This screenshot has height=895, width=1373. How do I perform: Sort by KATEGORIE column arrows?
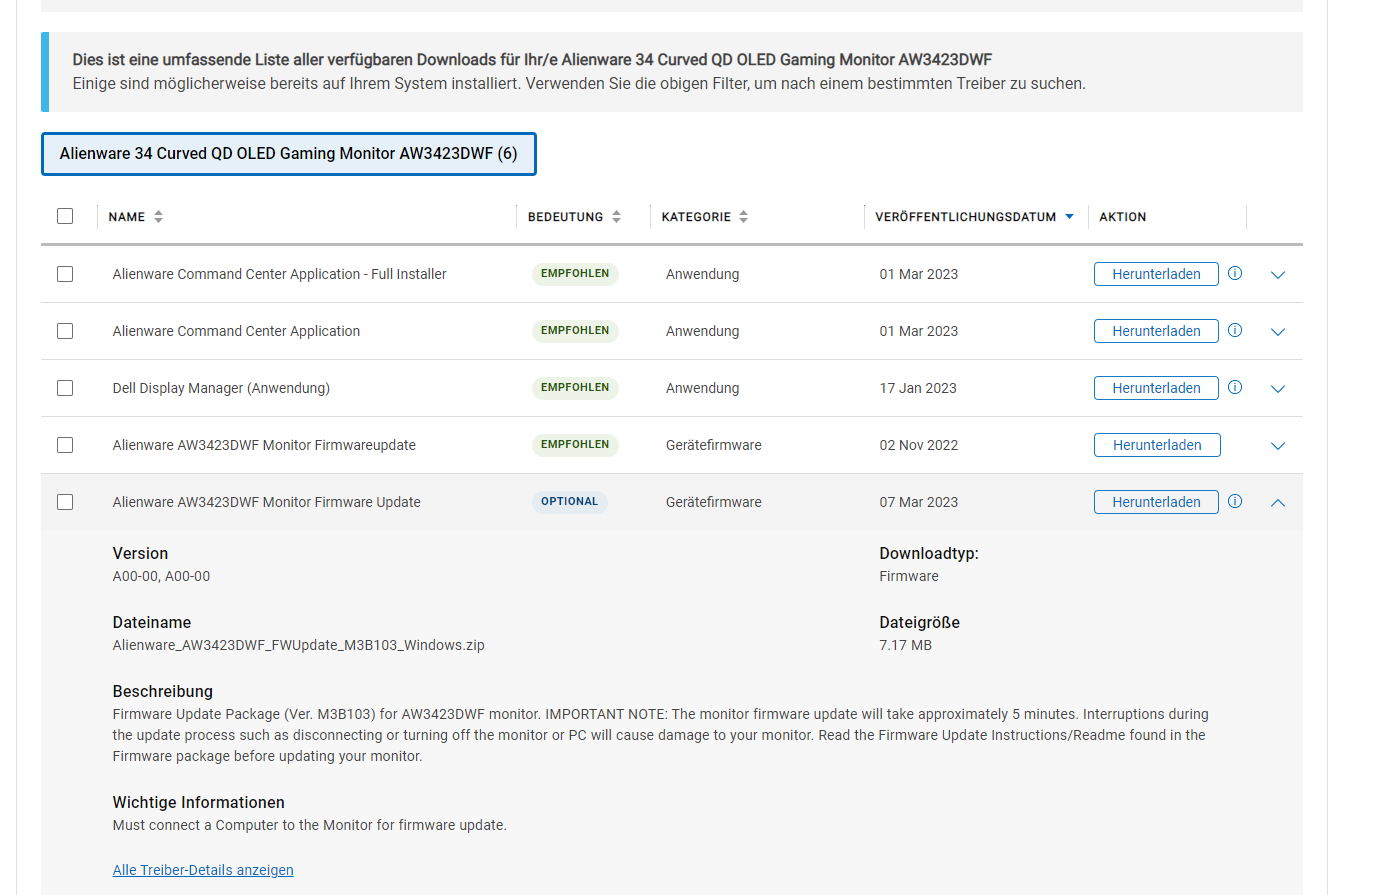pos(744,216)
